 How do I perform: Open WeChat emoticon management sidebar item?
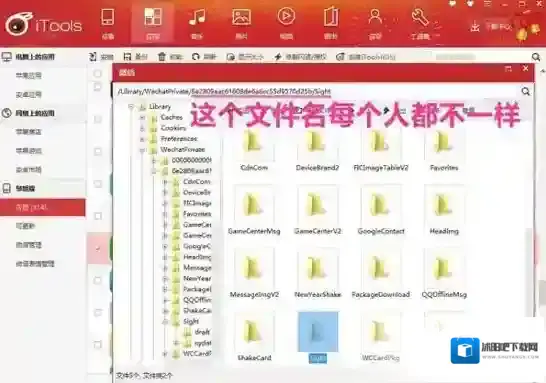(x=35, y=264)
